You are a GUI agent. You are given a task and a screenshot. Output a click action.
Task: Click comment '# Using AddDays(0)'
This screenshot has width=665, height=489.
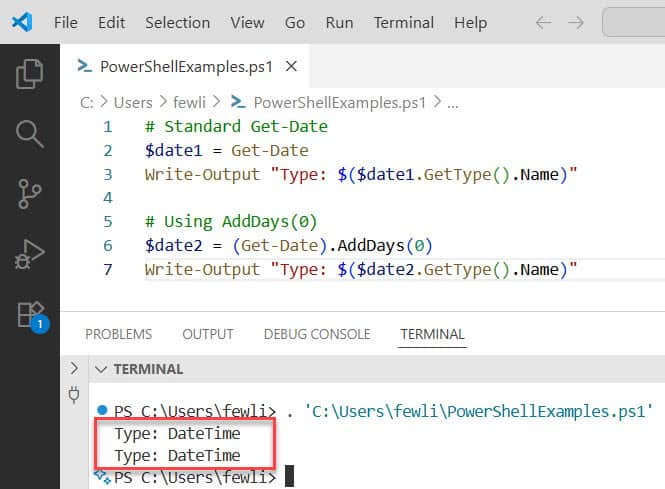point(231,221)
